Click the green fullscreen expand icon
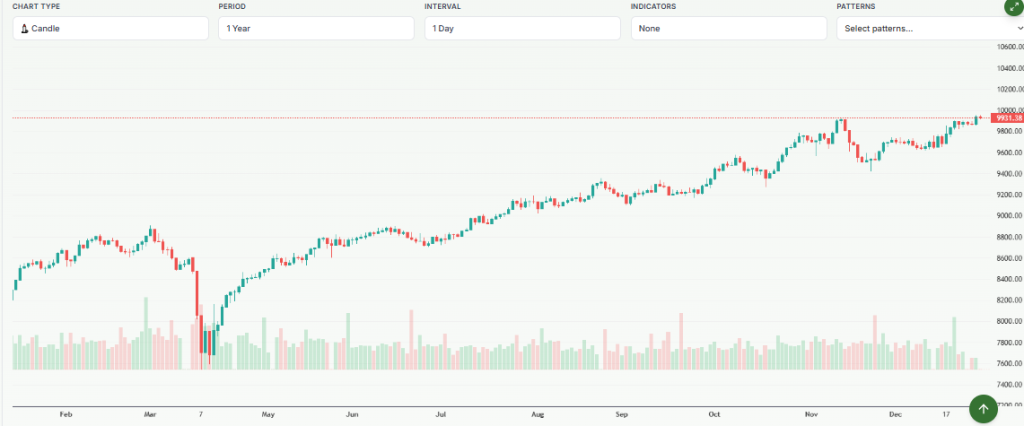This screenshot has width=1024, height=426. click(1013, 6)
